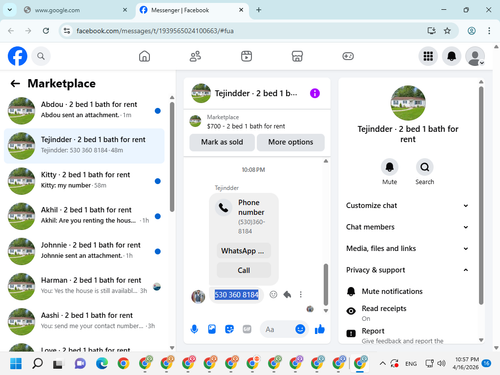Viewport: 500px width, 375px height.
Task: Open the Facebook search magnifier
Action: coord(41,56)
